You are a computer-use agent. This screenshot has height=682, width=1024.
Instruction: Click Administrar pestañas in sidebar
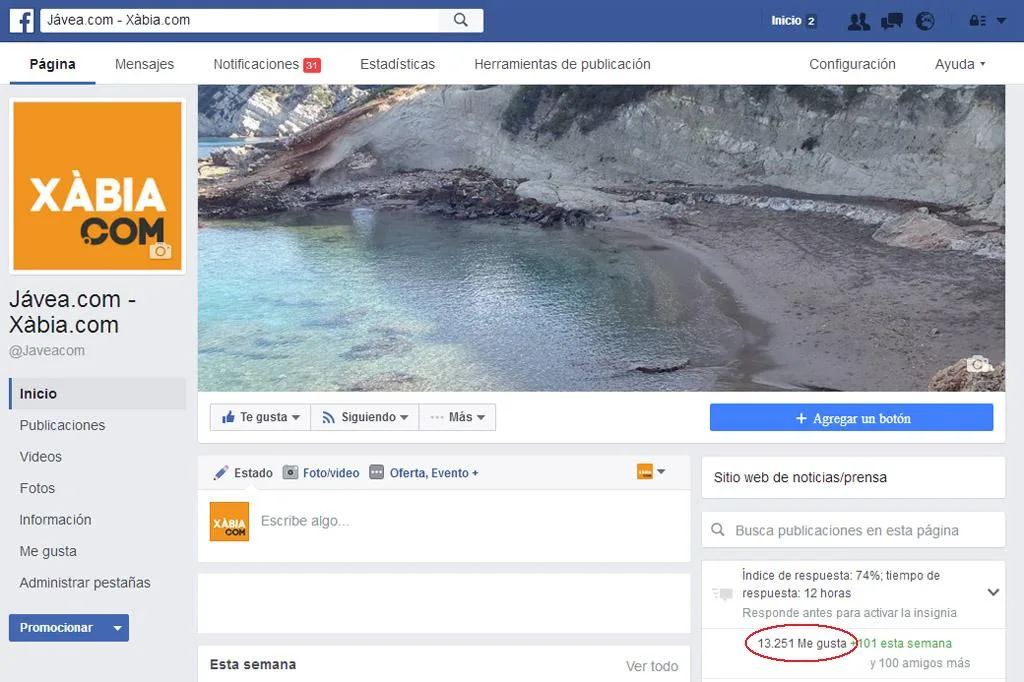(x=85, y=583)
